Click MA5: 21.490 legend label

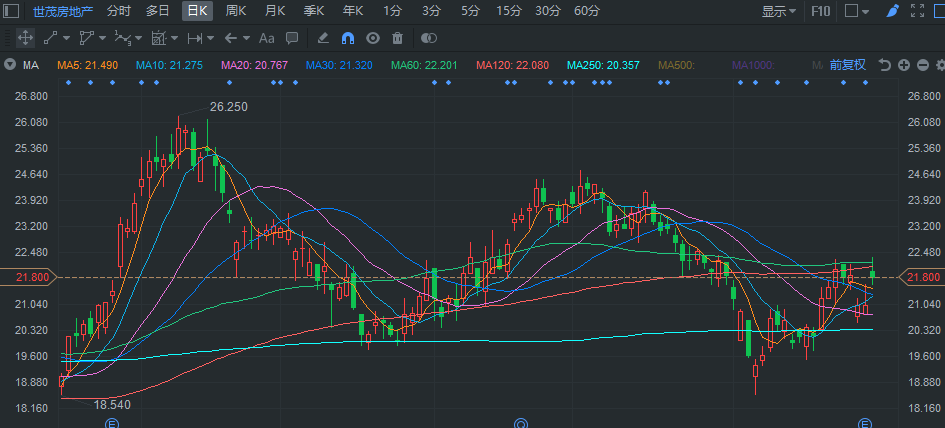[x=87, y=65]
